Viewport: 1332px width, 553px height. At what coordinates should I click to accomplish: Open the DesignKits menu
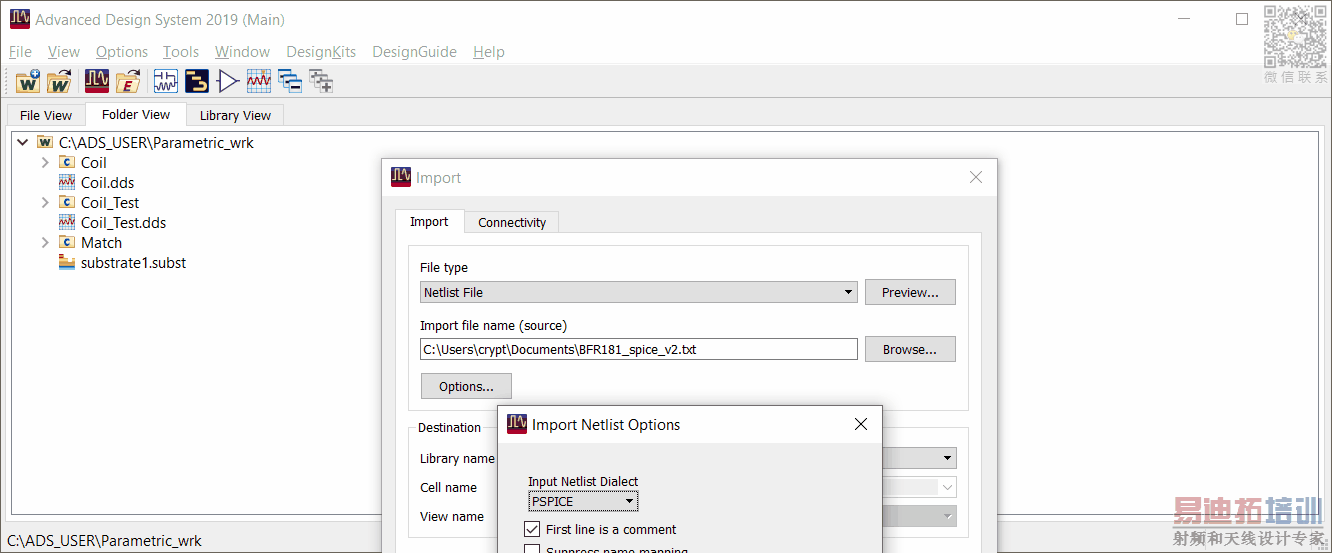point(321,52)
